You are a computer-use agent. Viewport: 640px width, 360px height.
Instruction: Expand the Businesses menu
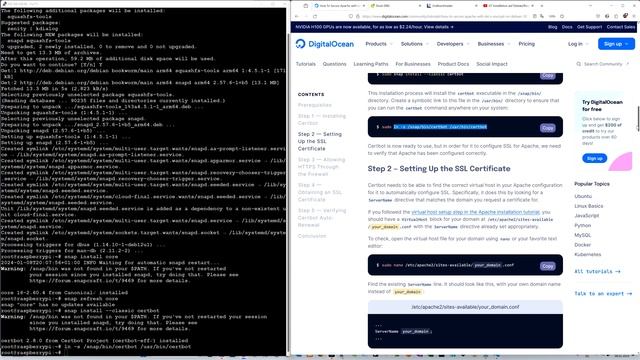(x=493, y=44)
